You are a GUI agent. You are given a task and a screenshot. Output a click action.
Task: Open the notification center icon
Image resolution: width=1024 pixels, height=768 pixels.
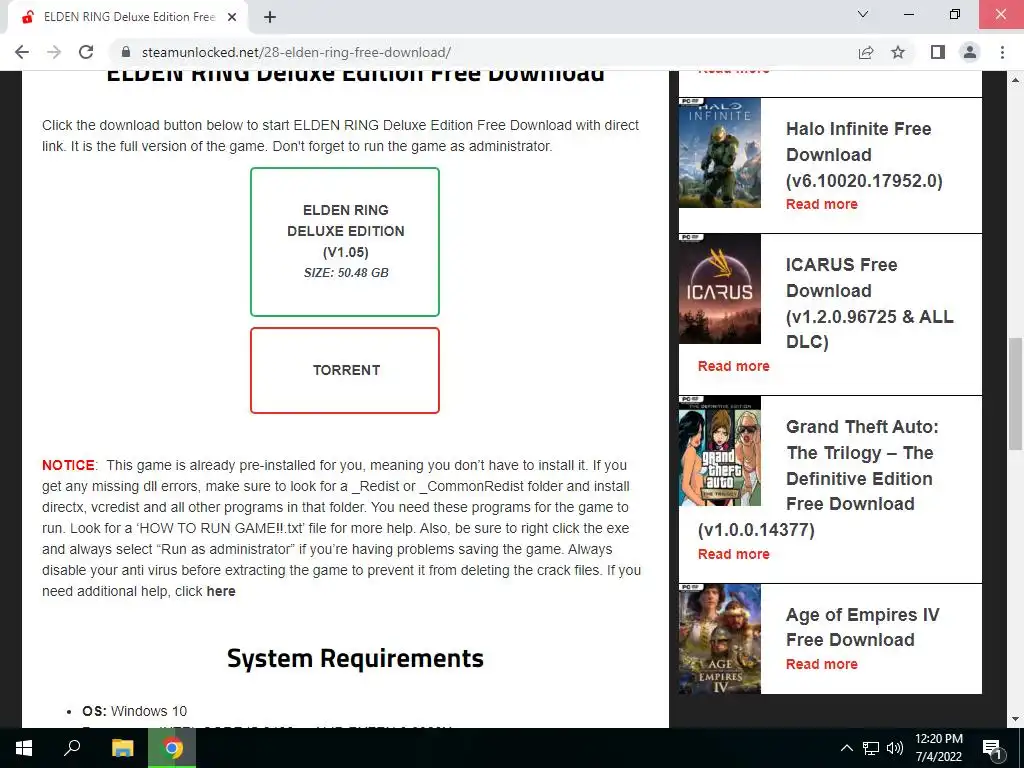992,748
